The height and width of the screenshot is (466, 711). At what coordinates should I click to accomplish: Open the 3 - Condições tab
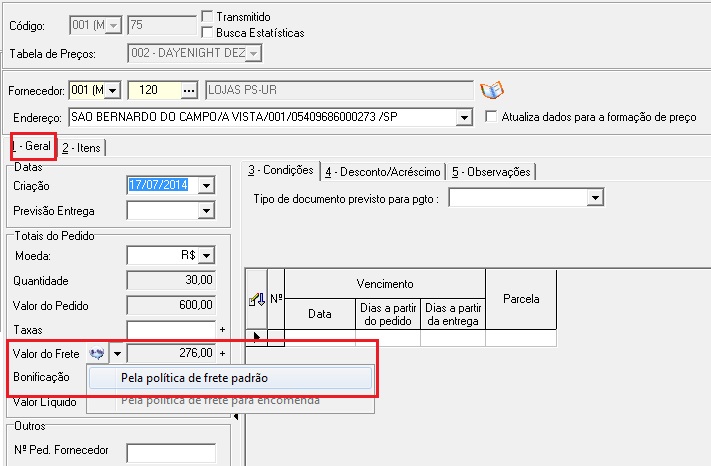(281, 170)
